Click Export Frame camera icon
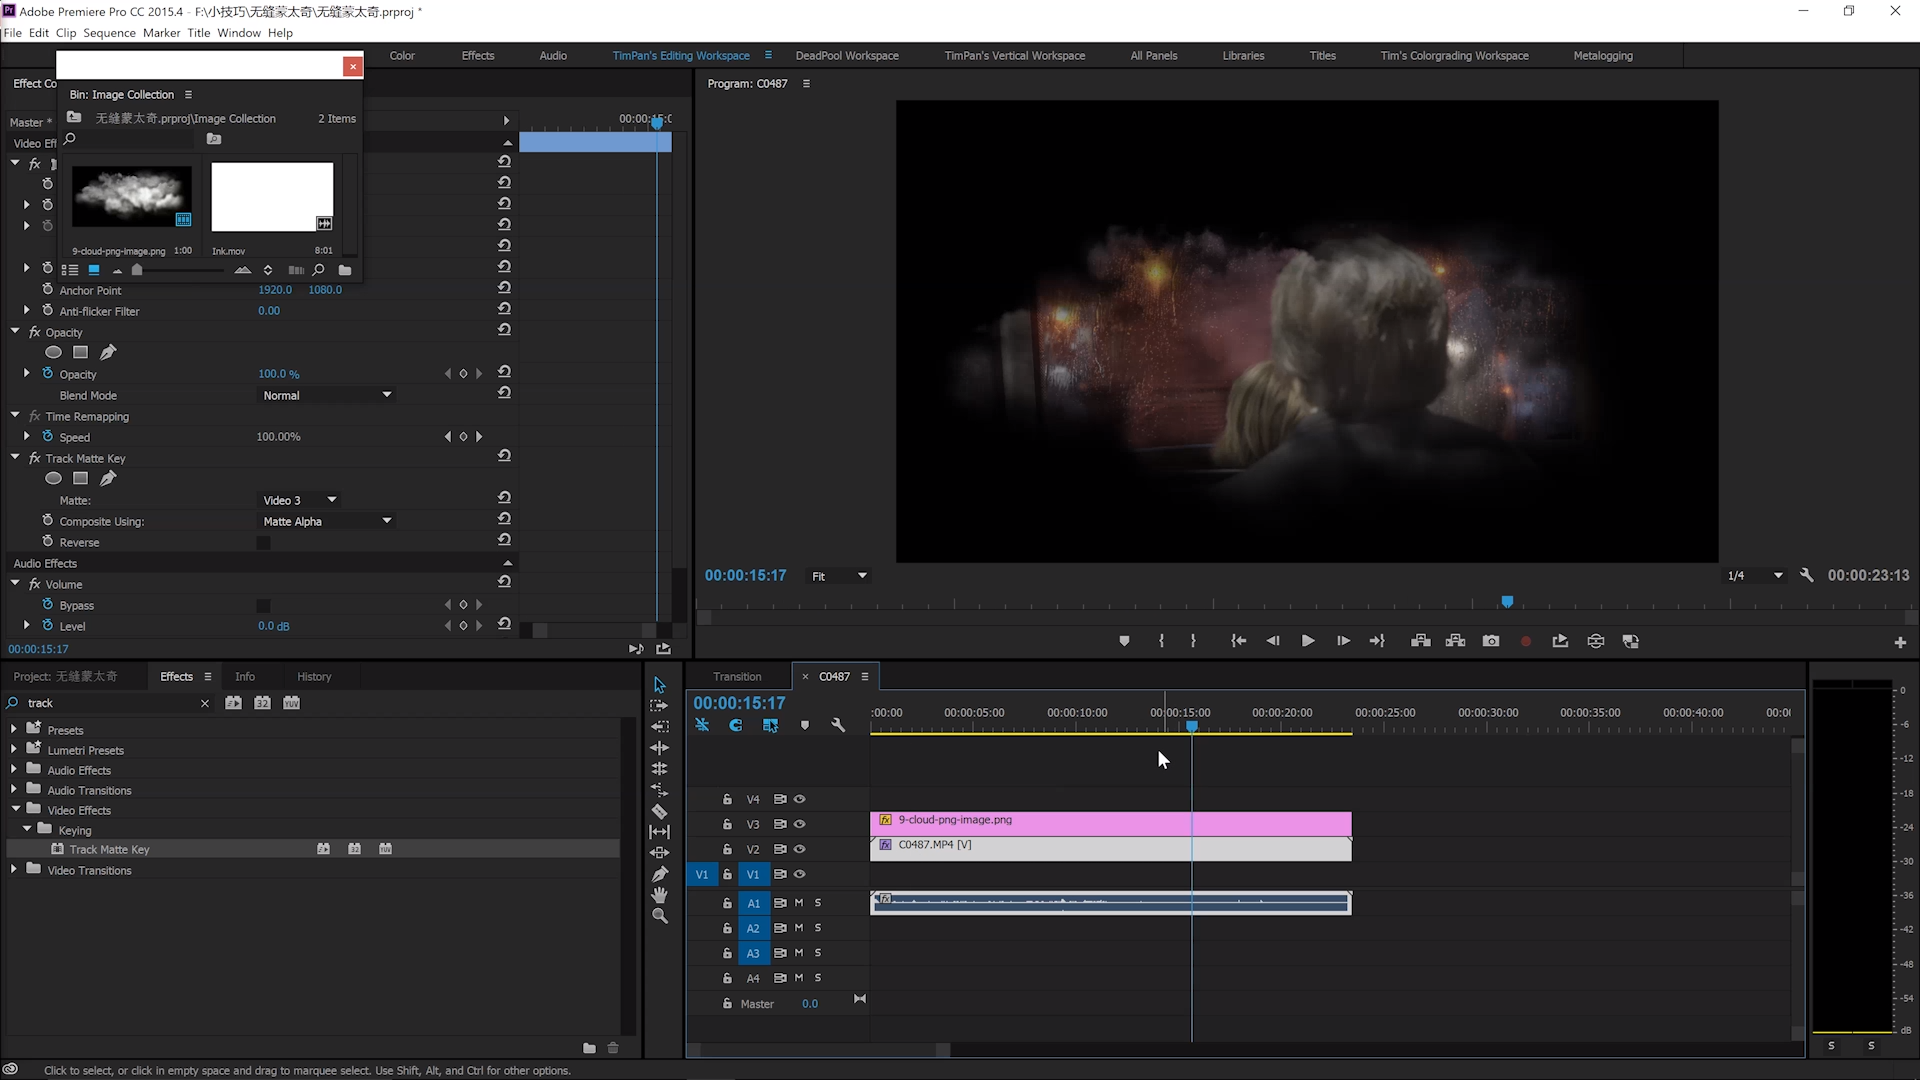This screenshot has height=1080, width=1920. (x=1491, y=641)
